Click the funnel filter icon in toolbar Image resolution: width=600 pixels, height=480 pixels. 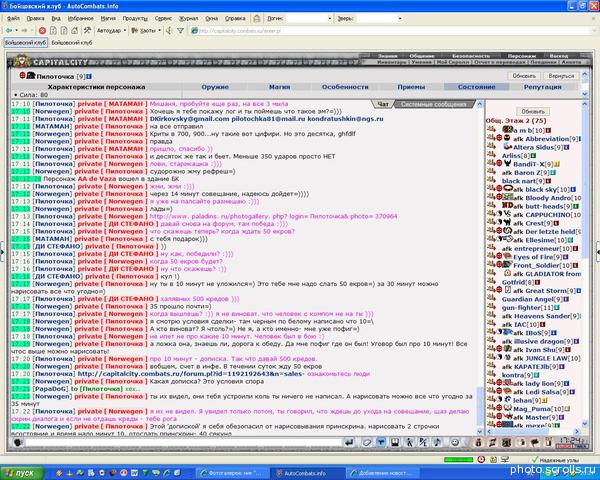click(x=181, y=31)
